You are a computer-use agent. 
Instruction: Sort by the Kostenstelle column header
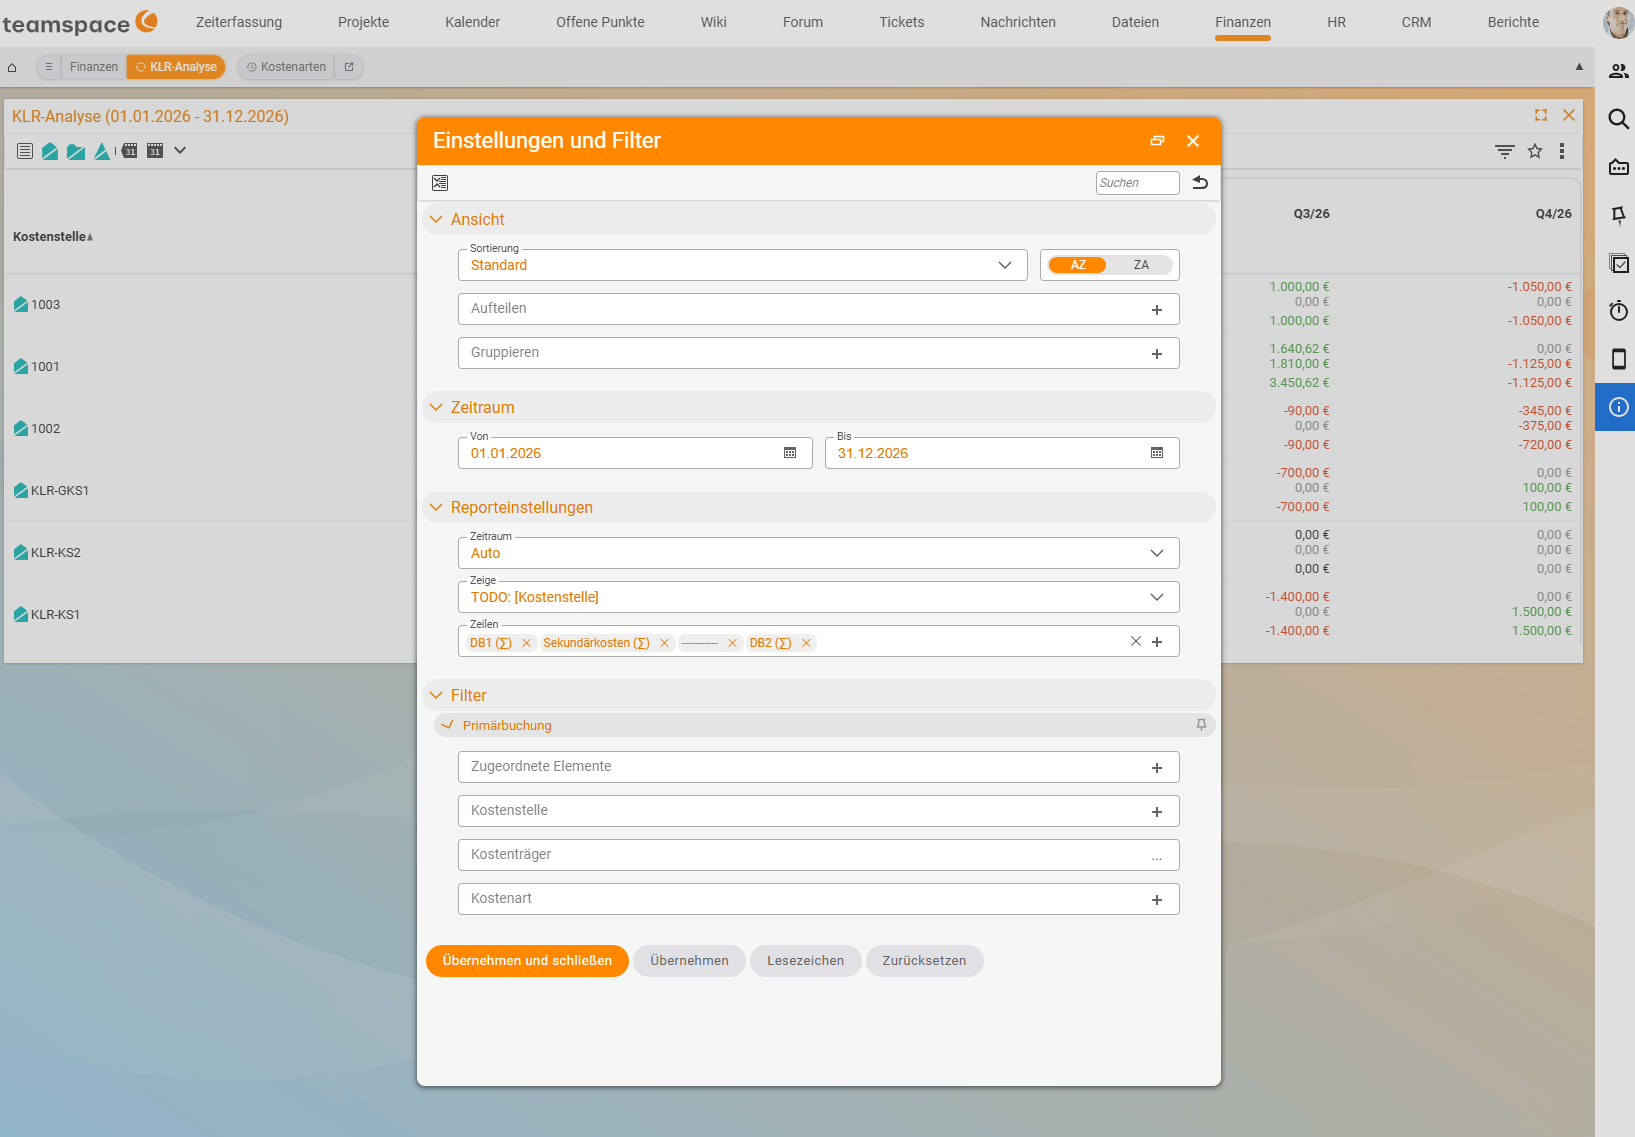[x=53, y=237]
